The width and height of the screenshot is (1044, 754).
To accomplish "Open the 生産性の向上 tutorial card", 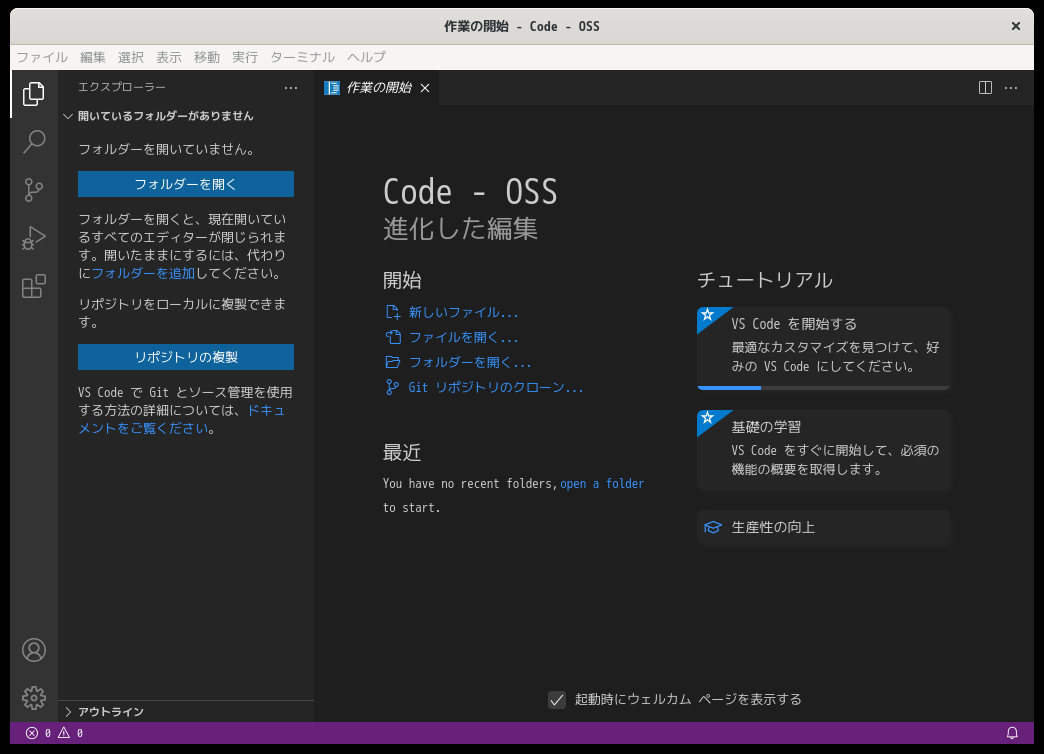I will [824, 528].
